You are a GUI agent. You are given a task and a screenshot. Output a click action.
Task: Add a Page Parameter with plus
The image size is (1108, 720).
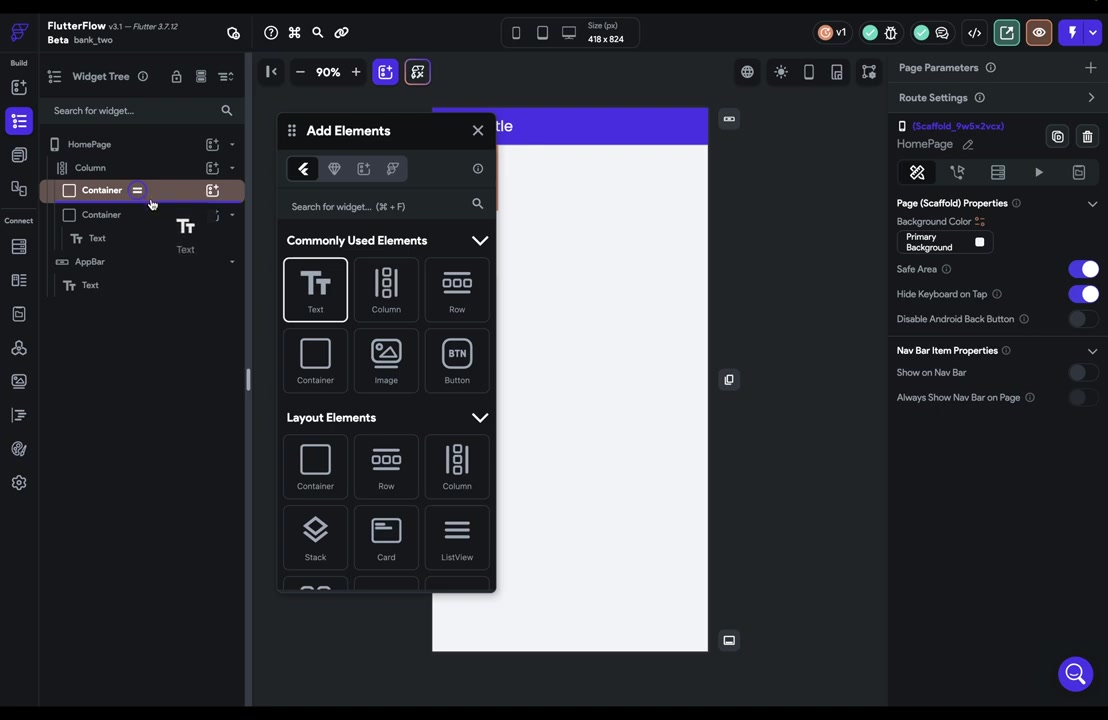pyautogui.click(x=1090, y=68)
